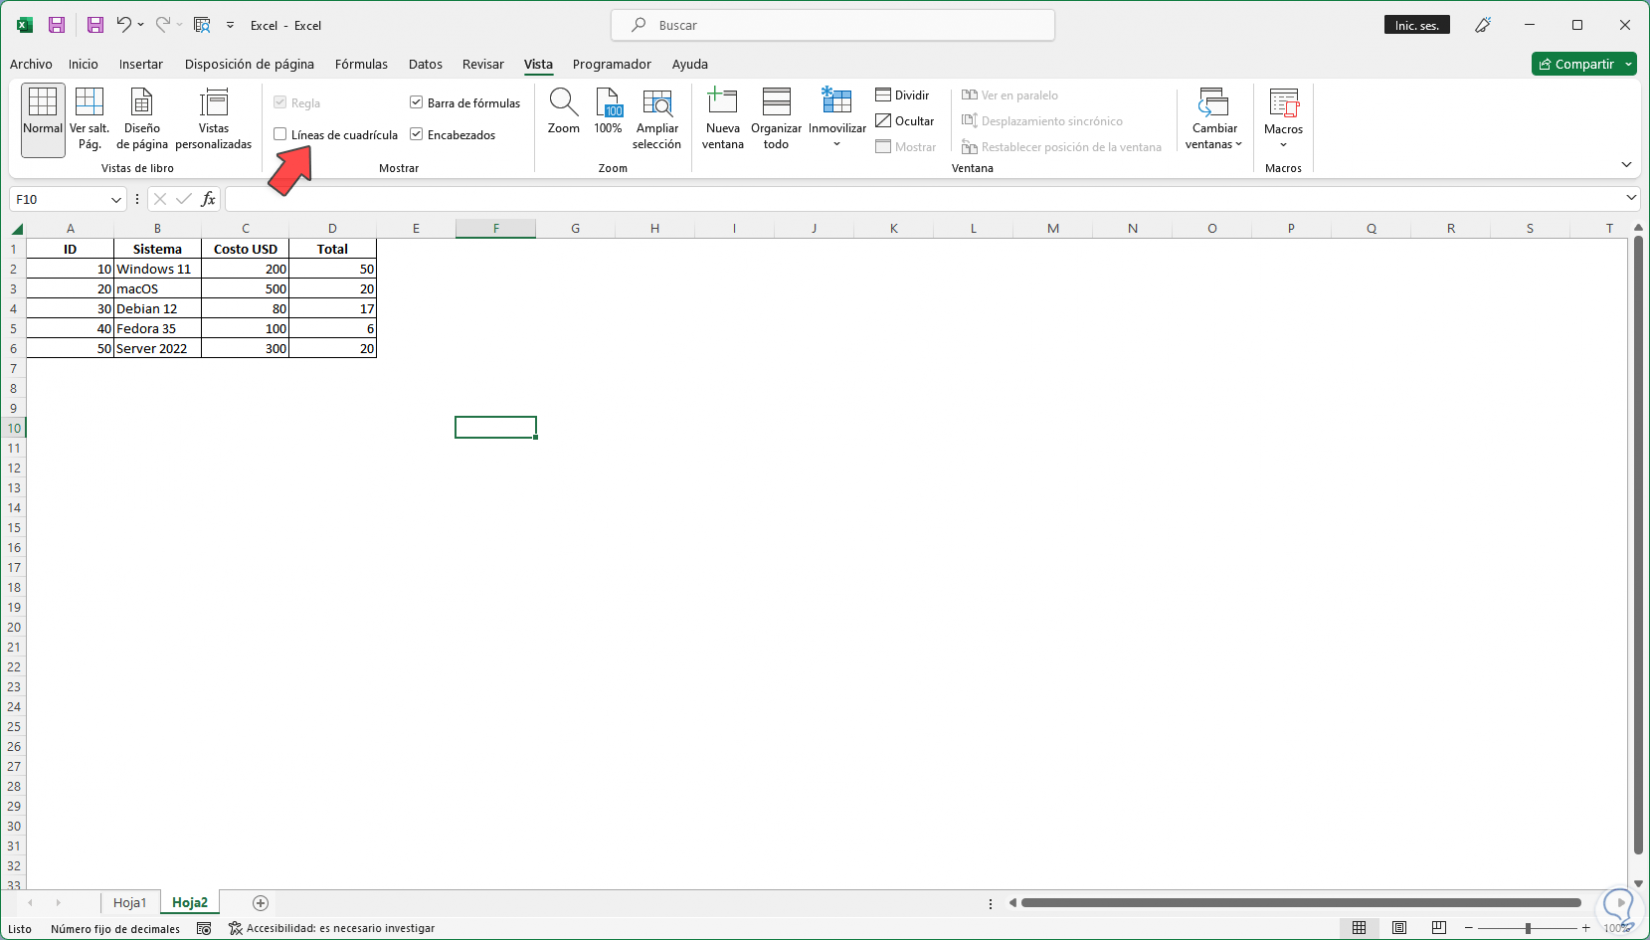Click the select-all corner triangle

click(17, 229)
